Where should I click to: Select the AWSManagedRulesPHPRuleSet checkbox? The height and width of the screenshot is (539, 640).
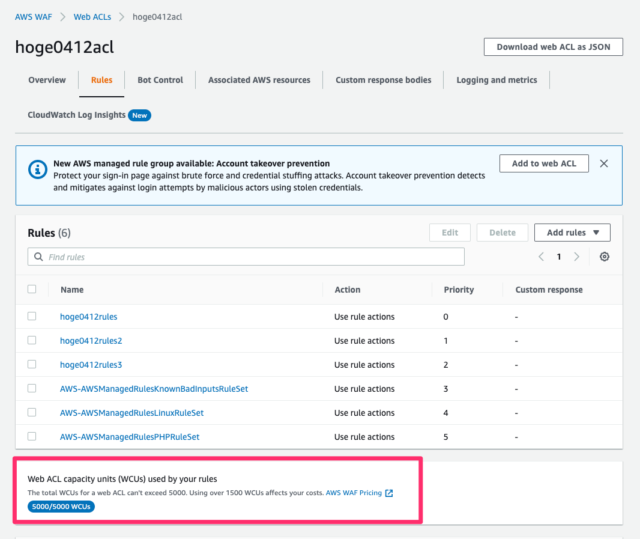[x=32, y=437]
